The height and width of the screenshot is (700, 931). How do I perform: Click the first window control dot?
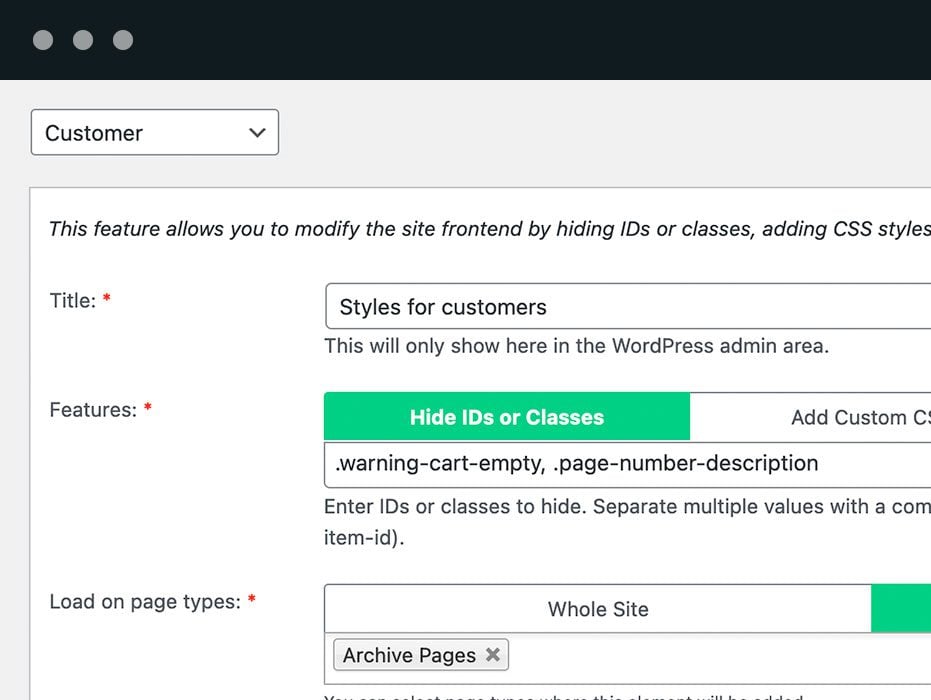(43, 40)
